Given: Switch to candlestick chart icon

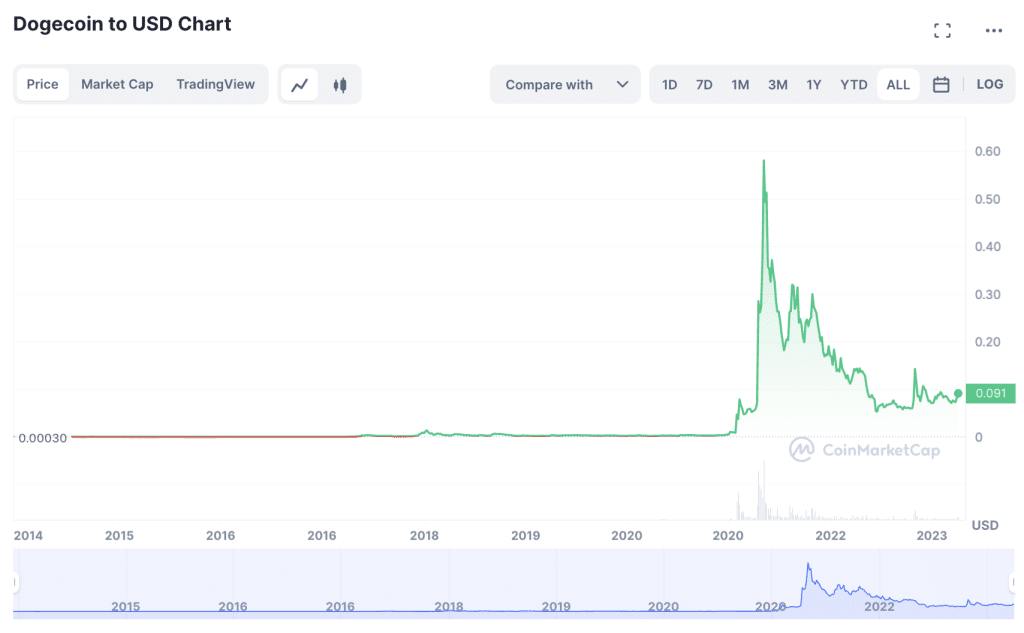Looking at the screenshot, I should click(x=340, y=84).
